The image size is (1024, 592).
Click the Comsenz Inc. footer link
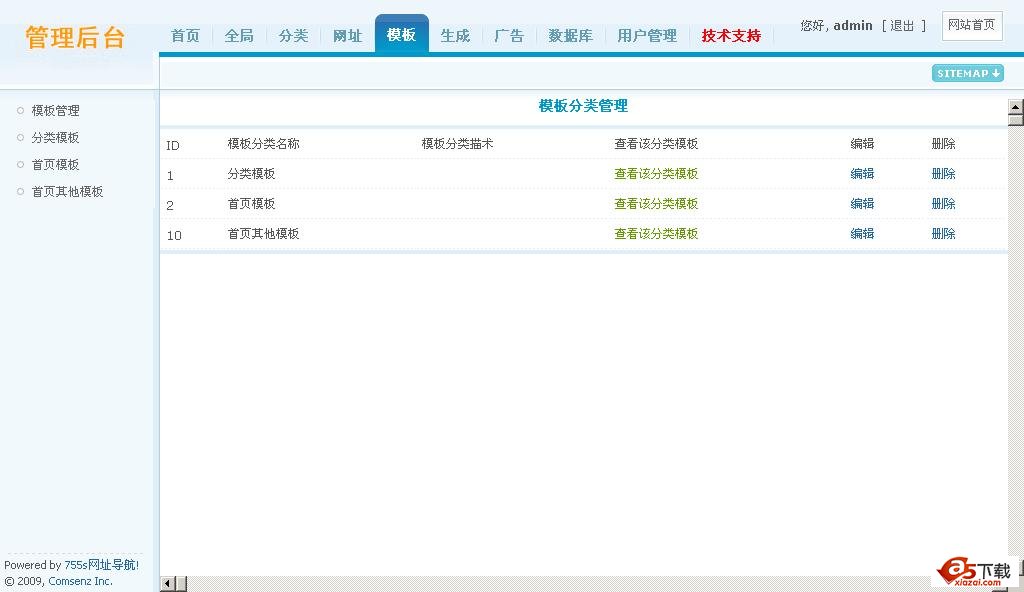click(80, 581)
